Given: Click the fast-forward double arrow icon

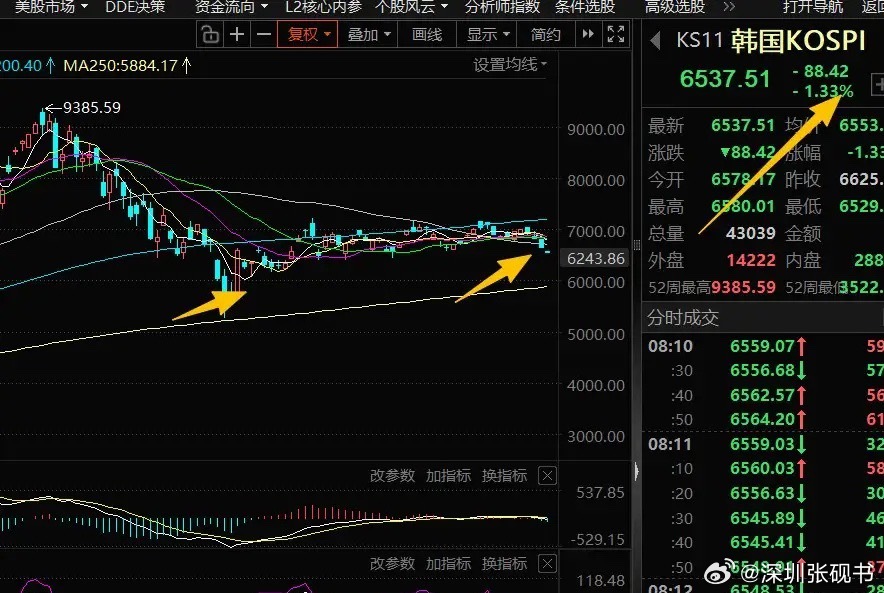Looking at the screenshot, I should [x=588, y=34].
